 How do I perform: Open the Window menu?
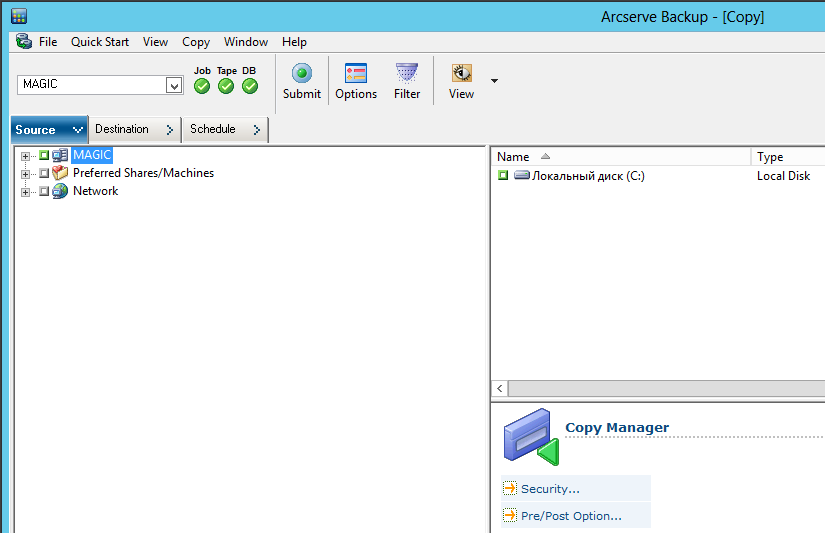click(x=246, y=42)
